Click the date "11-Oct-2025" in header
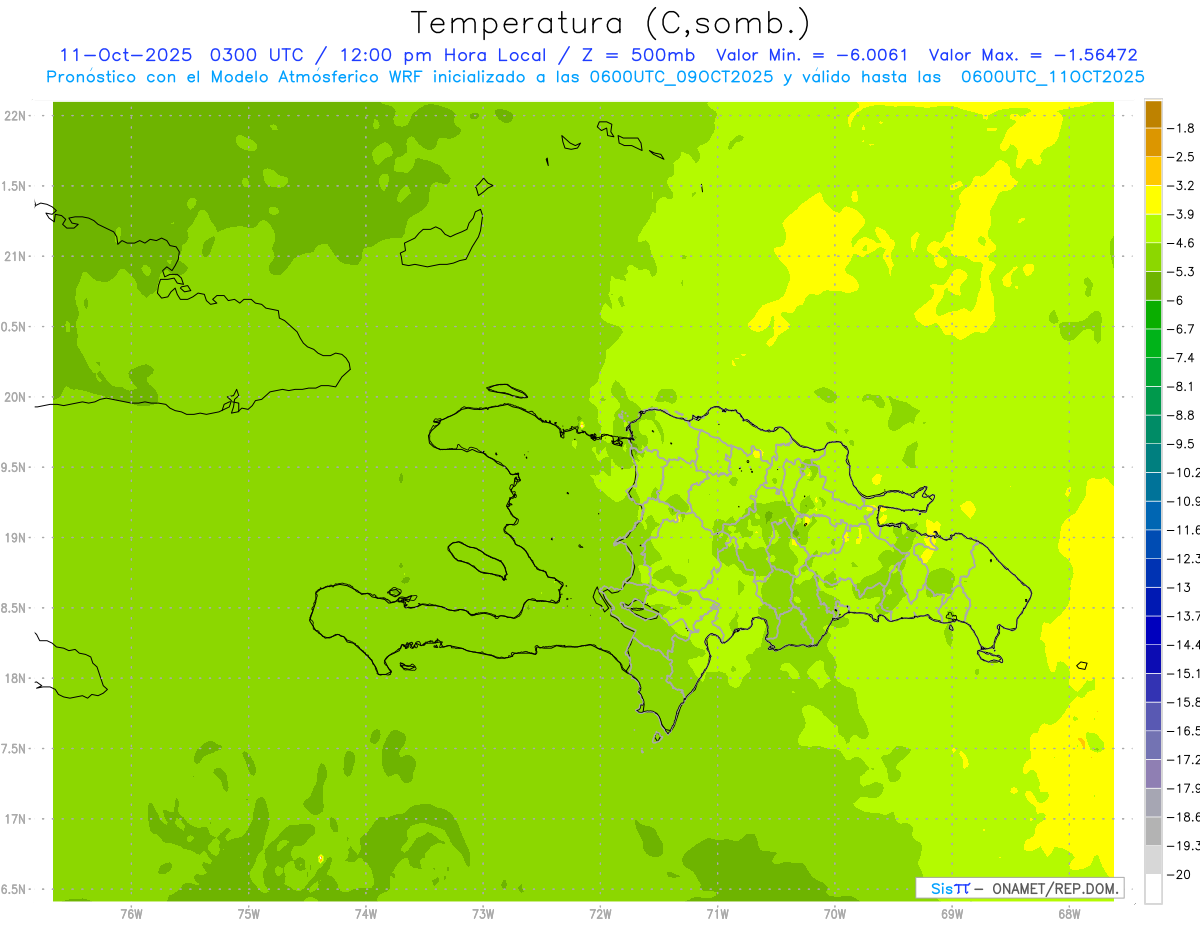 (x=124, y=55)
